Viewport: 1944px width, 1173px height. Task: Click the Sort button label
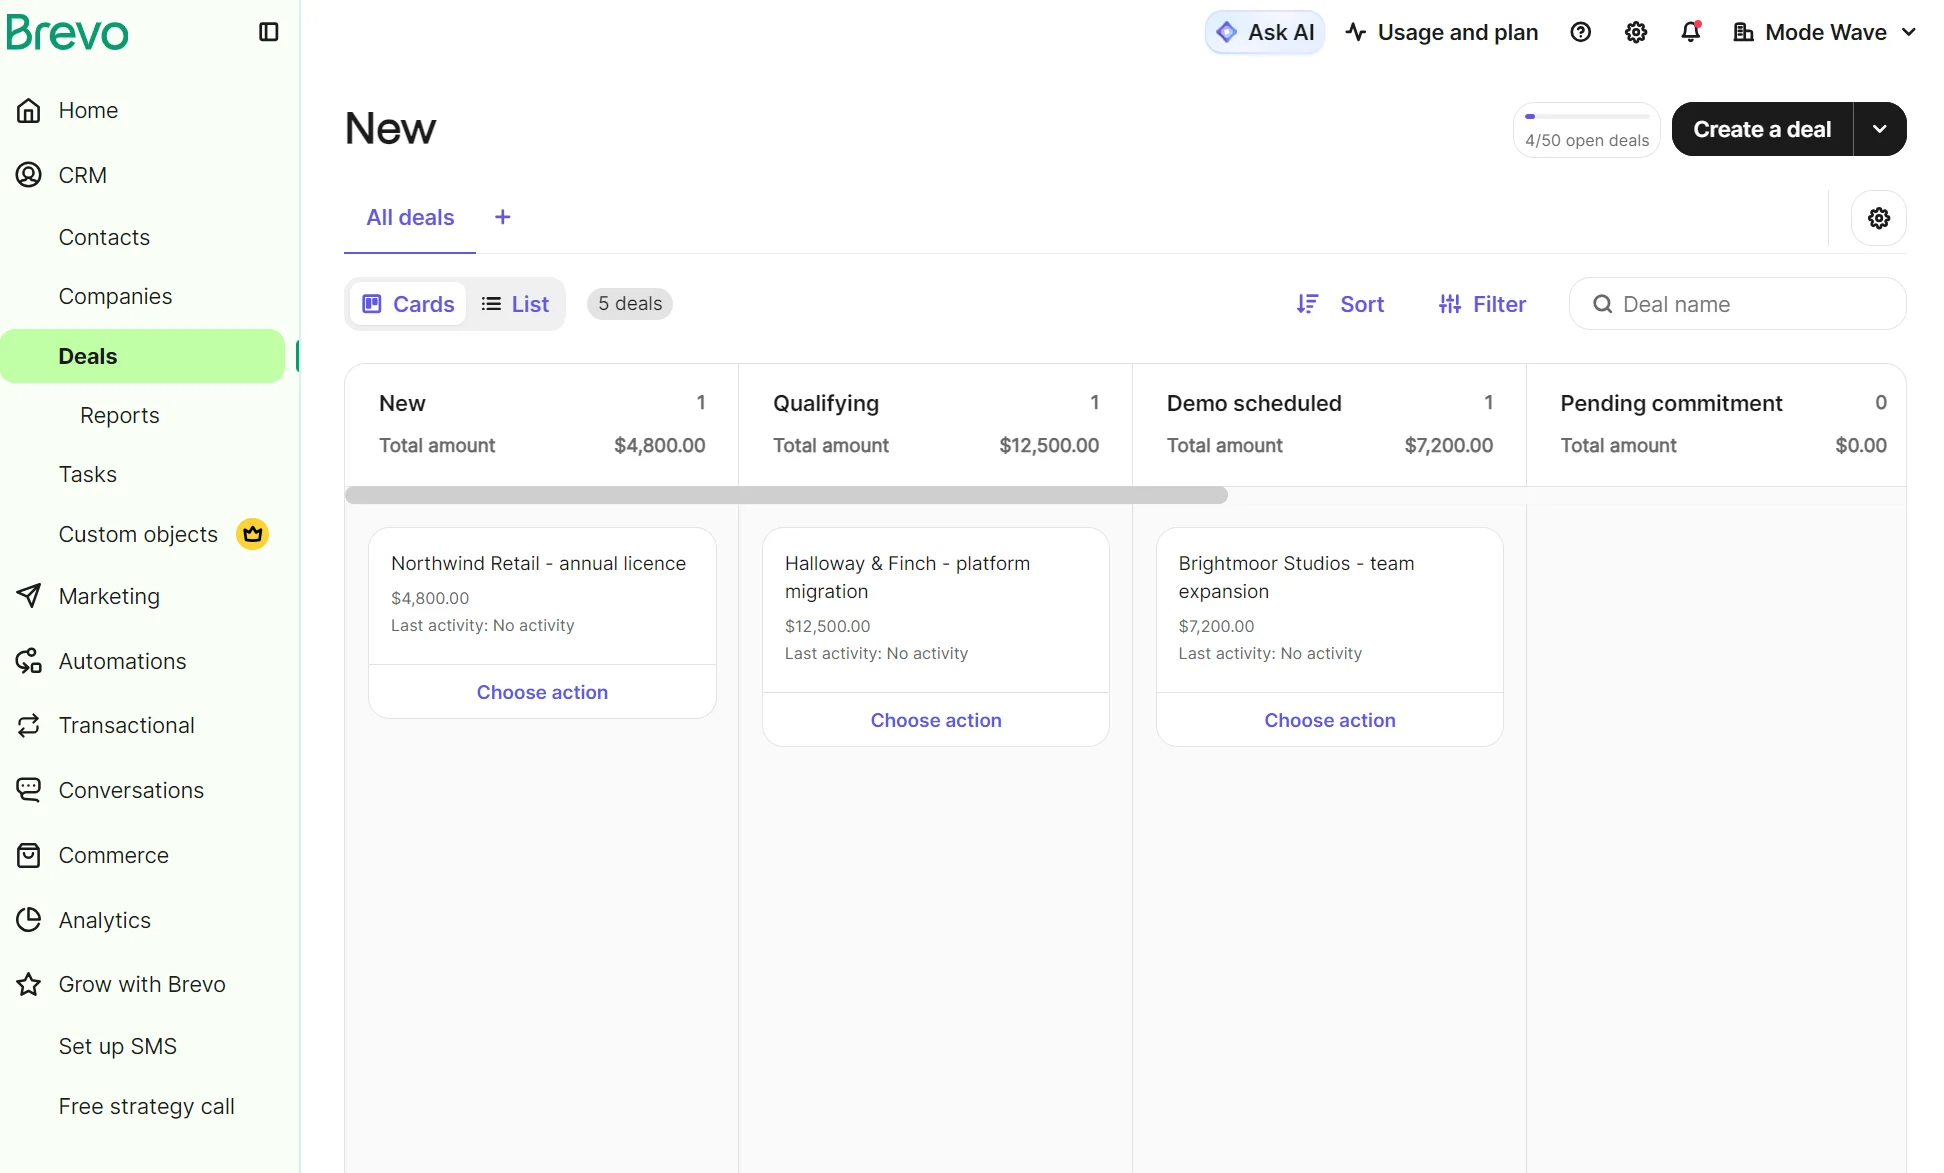(x=1362, y=304)
